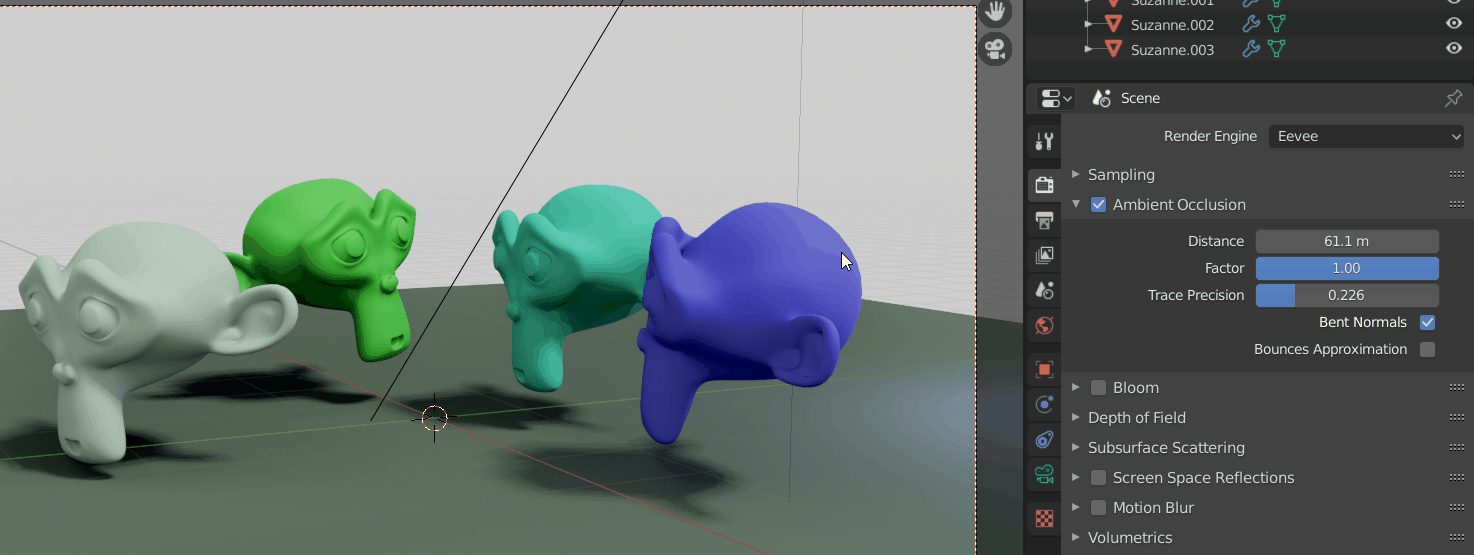The image size is (1474, 555).
Task: Enable Bounces Approximation checkbox
Action: [x=1427, y=350]
